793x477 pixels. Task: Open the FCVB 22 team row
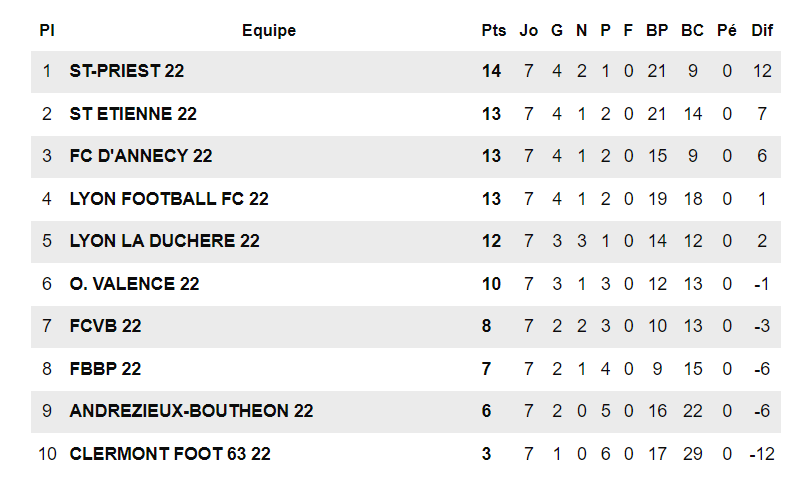(x=105, y=326)
